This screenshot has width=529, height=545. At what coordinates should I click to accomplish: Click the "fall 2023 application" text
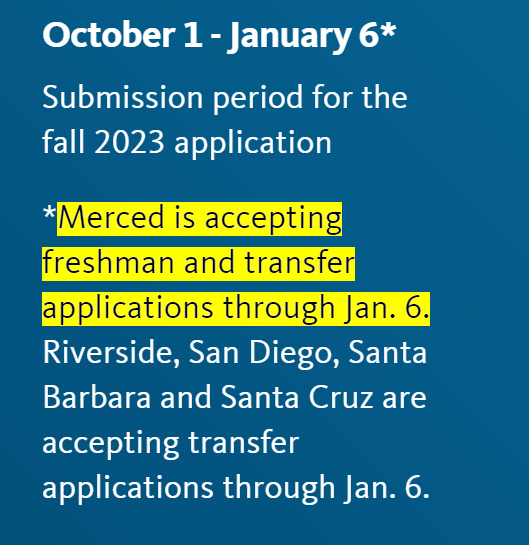[187, 142]
